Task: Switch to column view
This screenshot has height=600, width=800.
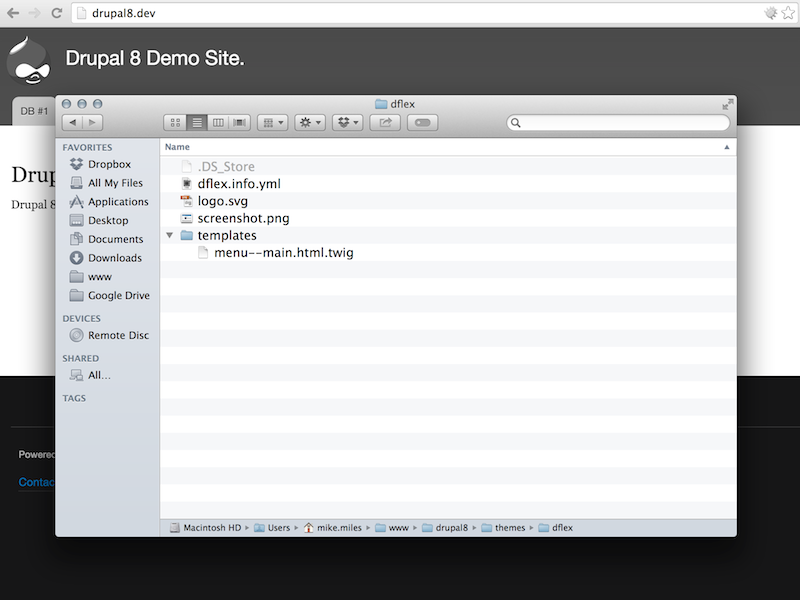Action: tap(218, 122)
